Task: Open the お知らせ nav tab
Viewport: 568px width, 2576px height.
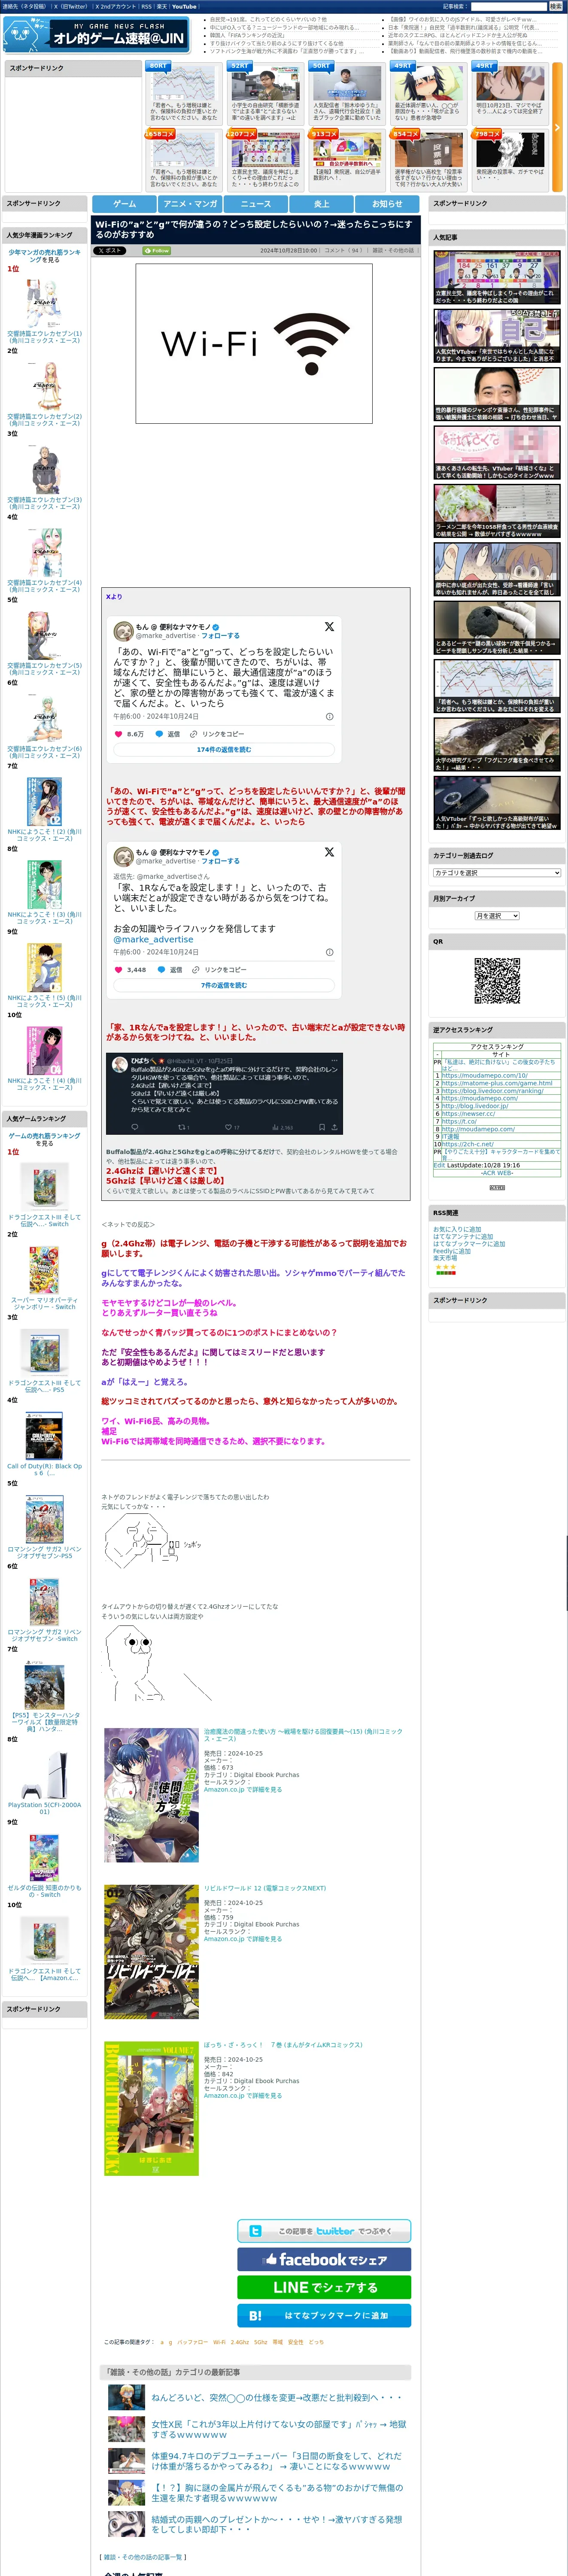Action: coord(387,203)
